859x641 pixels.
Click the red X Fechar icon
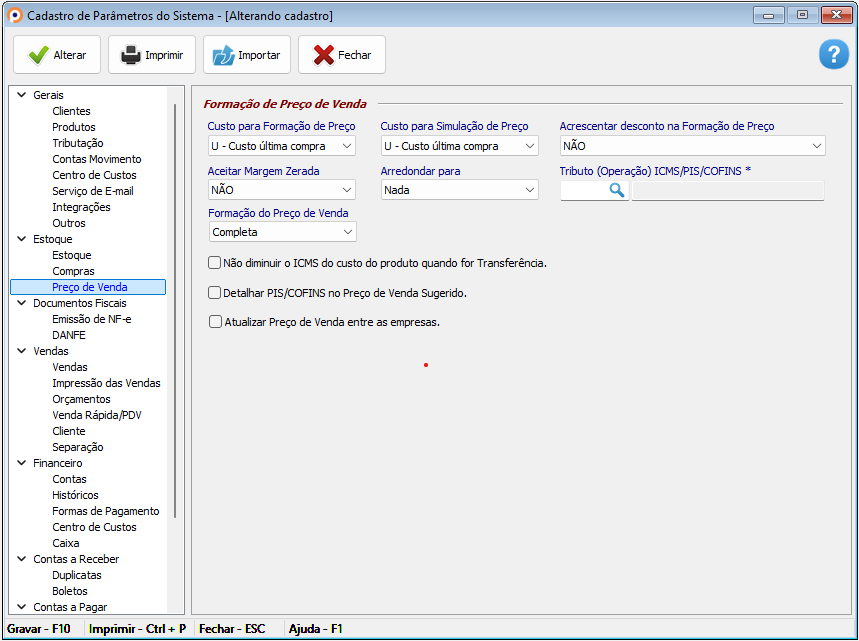(x=323, y=56)
